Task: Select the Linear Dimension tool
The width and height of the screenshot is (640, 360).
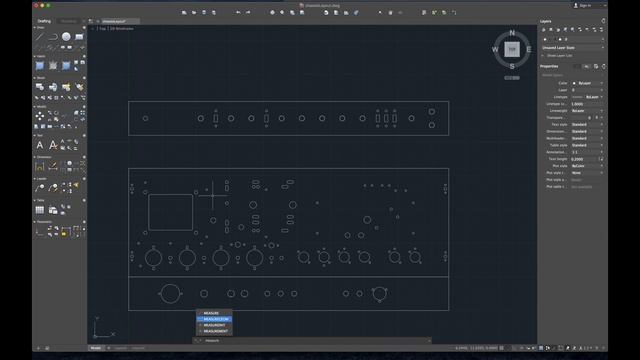Action: [x=40, y=166]
